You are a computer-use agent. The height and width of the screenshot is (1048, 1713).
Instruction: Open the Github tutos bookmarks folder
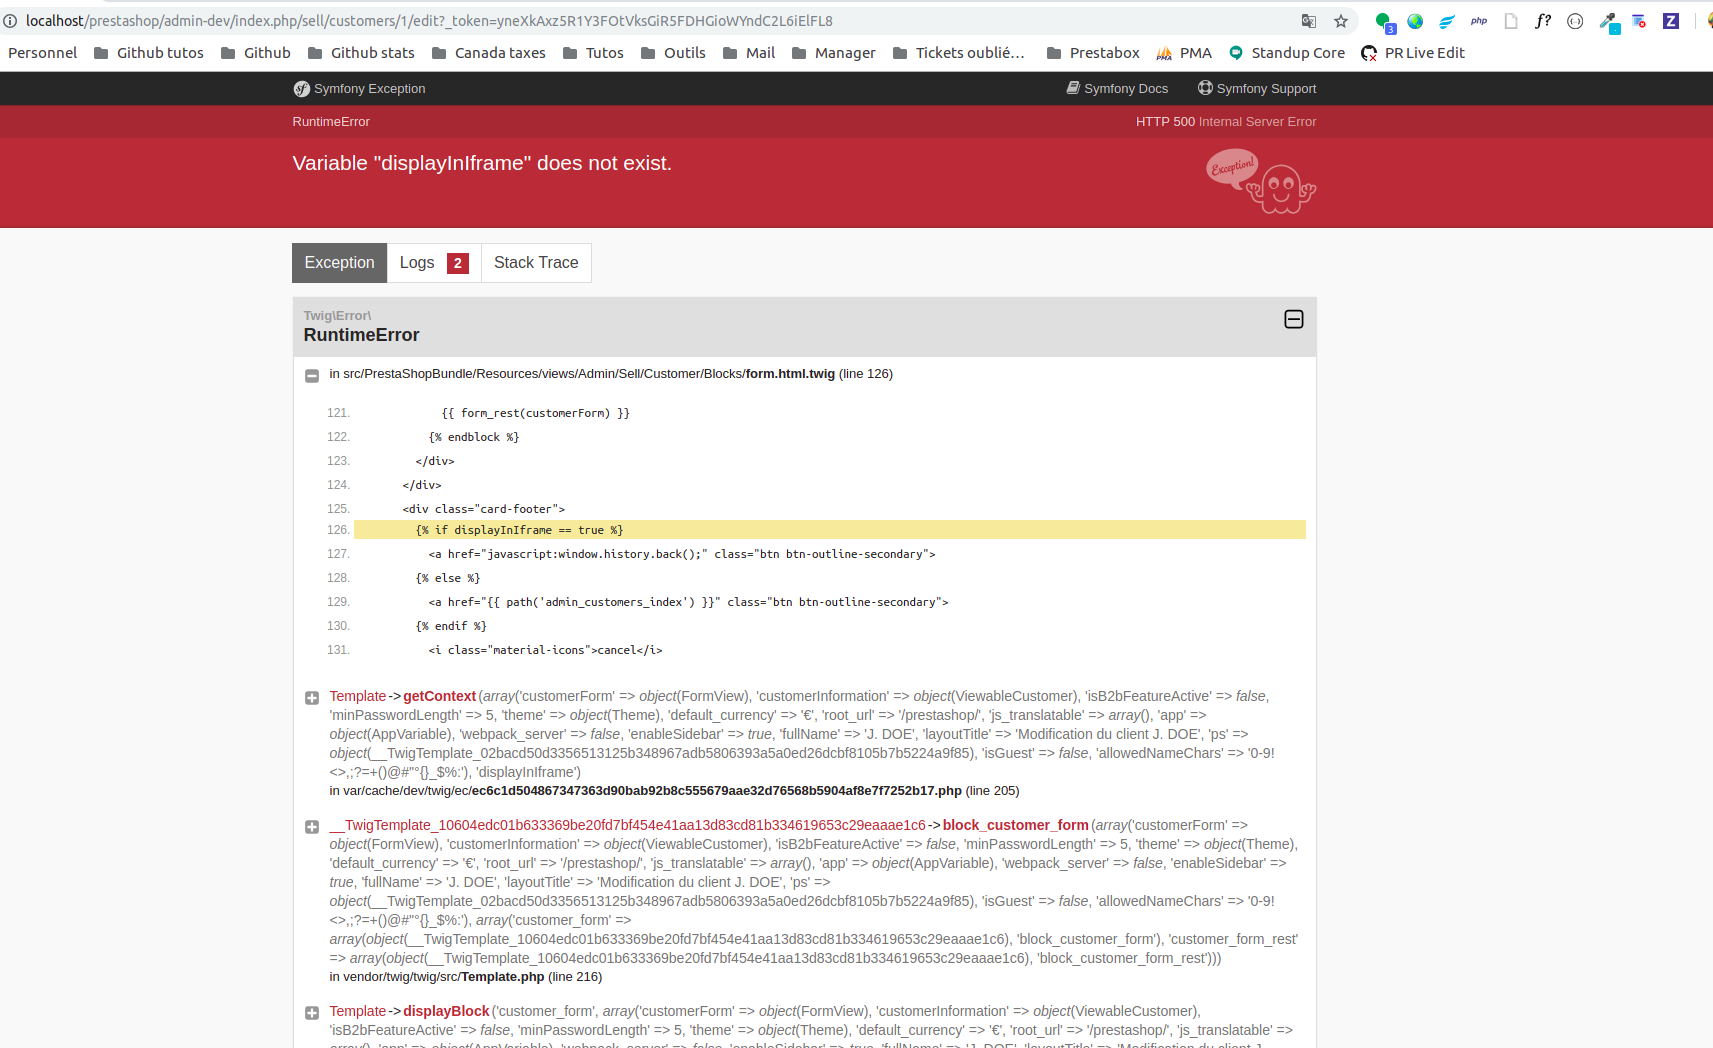pos(149,53)
